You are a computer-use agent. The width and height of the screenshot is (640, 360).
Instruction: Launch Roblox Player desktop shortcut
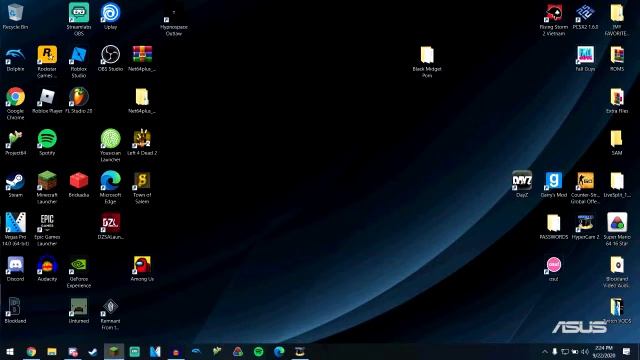pos(47,100)
